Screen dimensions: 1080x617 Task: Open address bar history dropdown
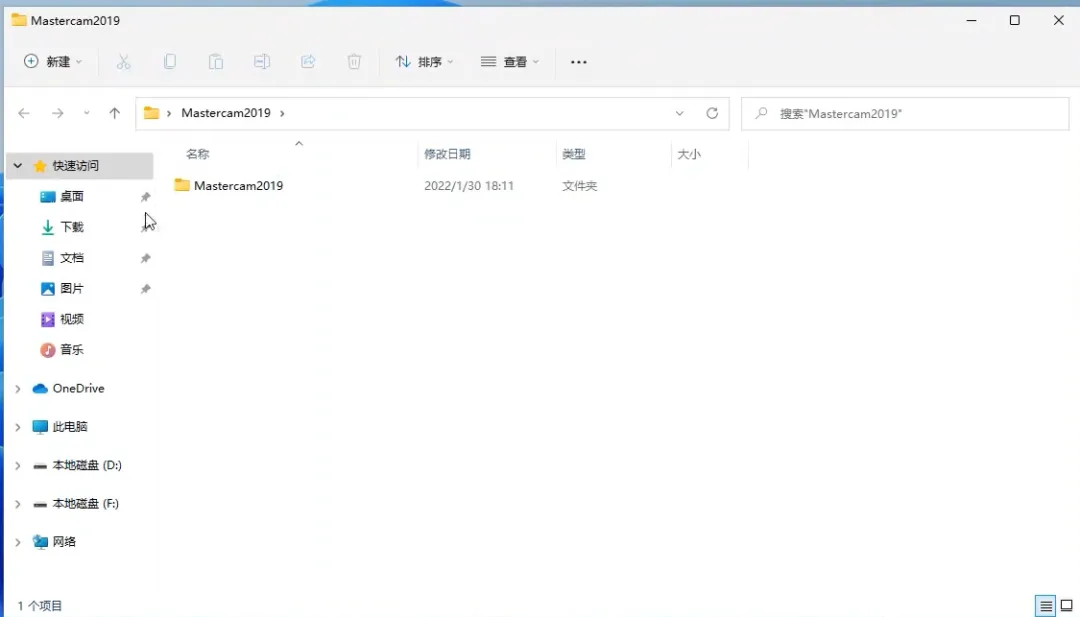tap(680, 113)
